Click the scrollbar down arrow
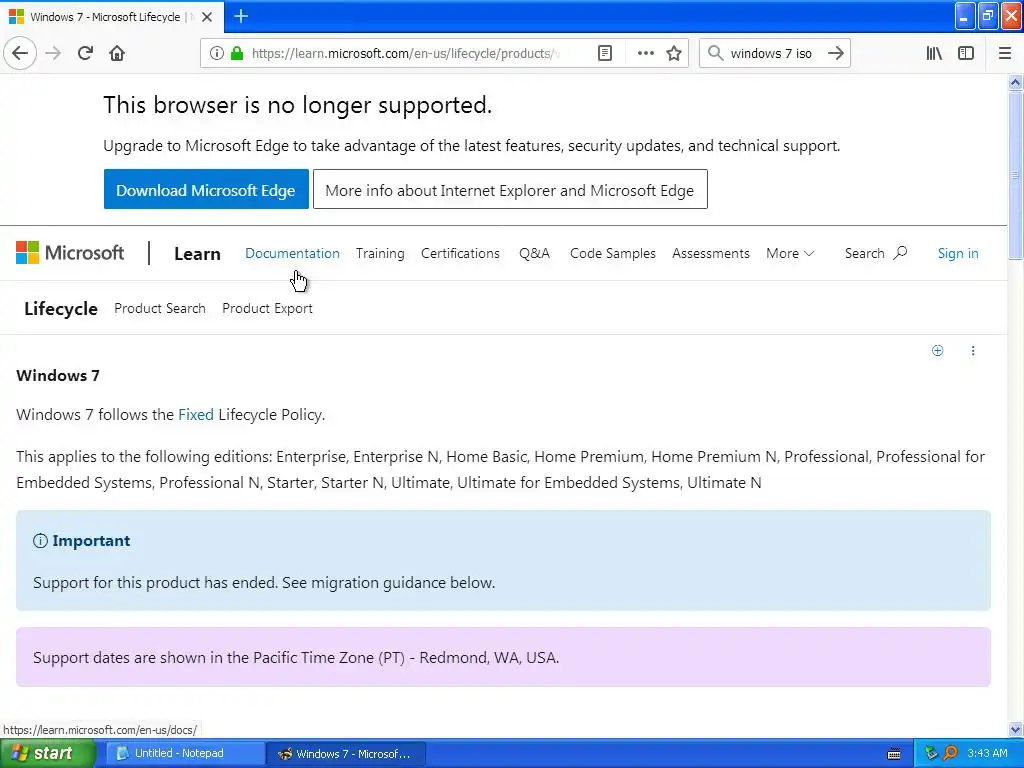 click(x=1015, y=729)
